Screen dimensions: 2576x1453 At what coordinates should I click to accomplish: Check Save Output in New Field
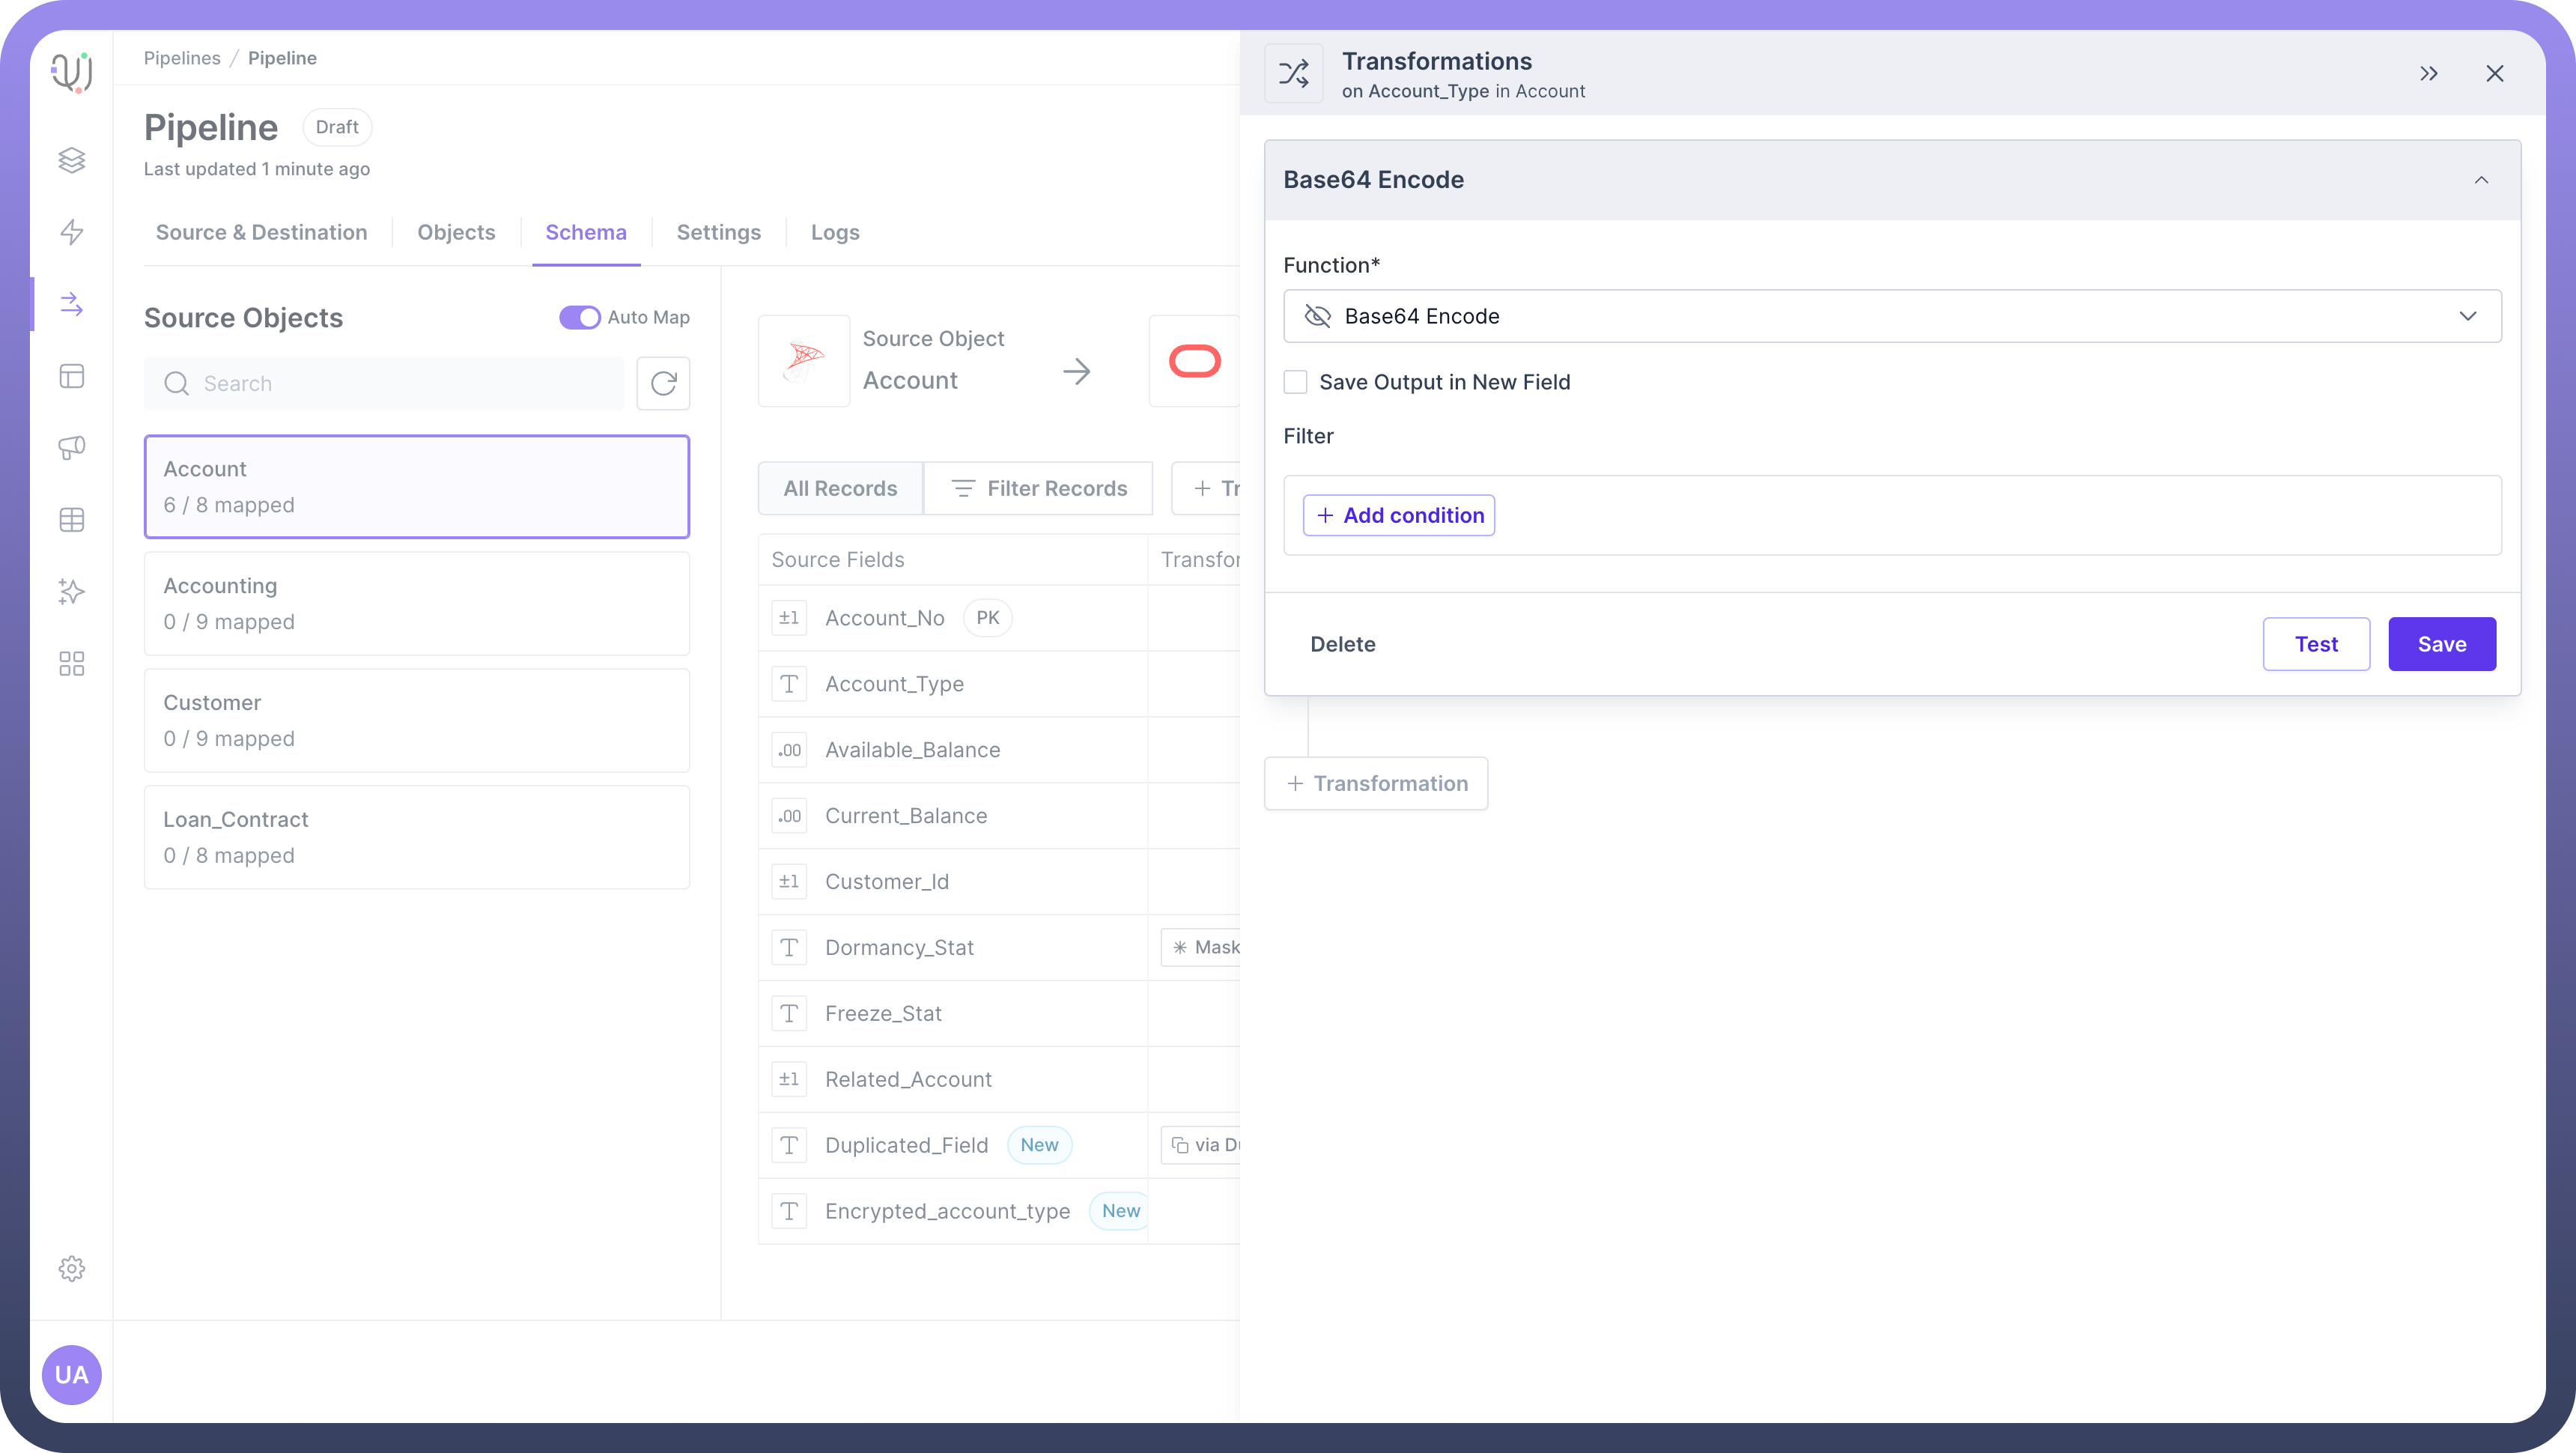tap(1295, 382)
